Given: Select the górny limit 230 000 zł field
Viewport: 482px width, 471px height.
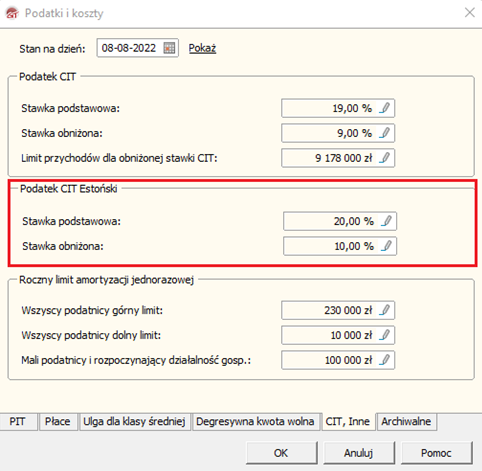Looking at the screenshot, I should point(338,310).
